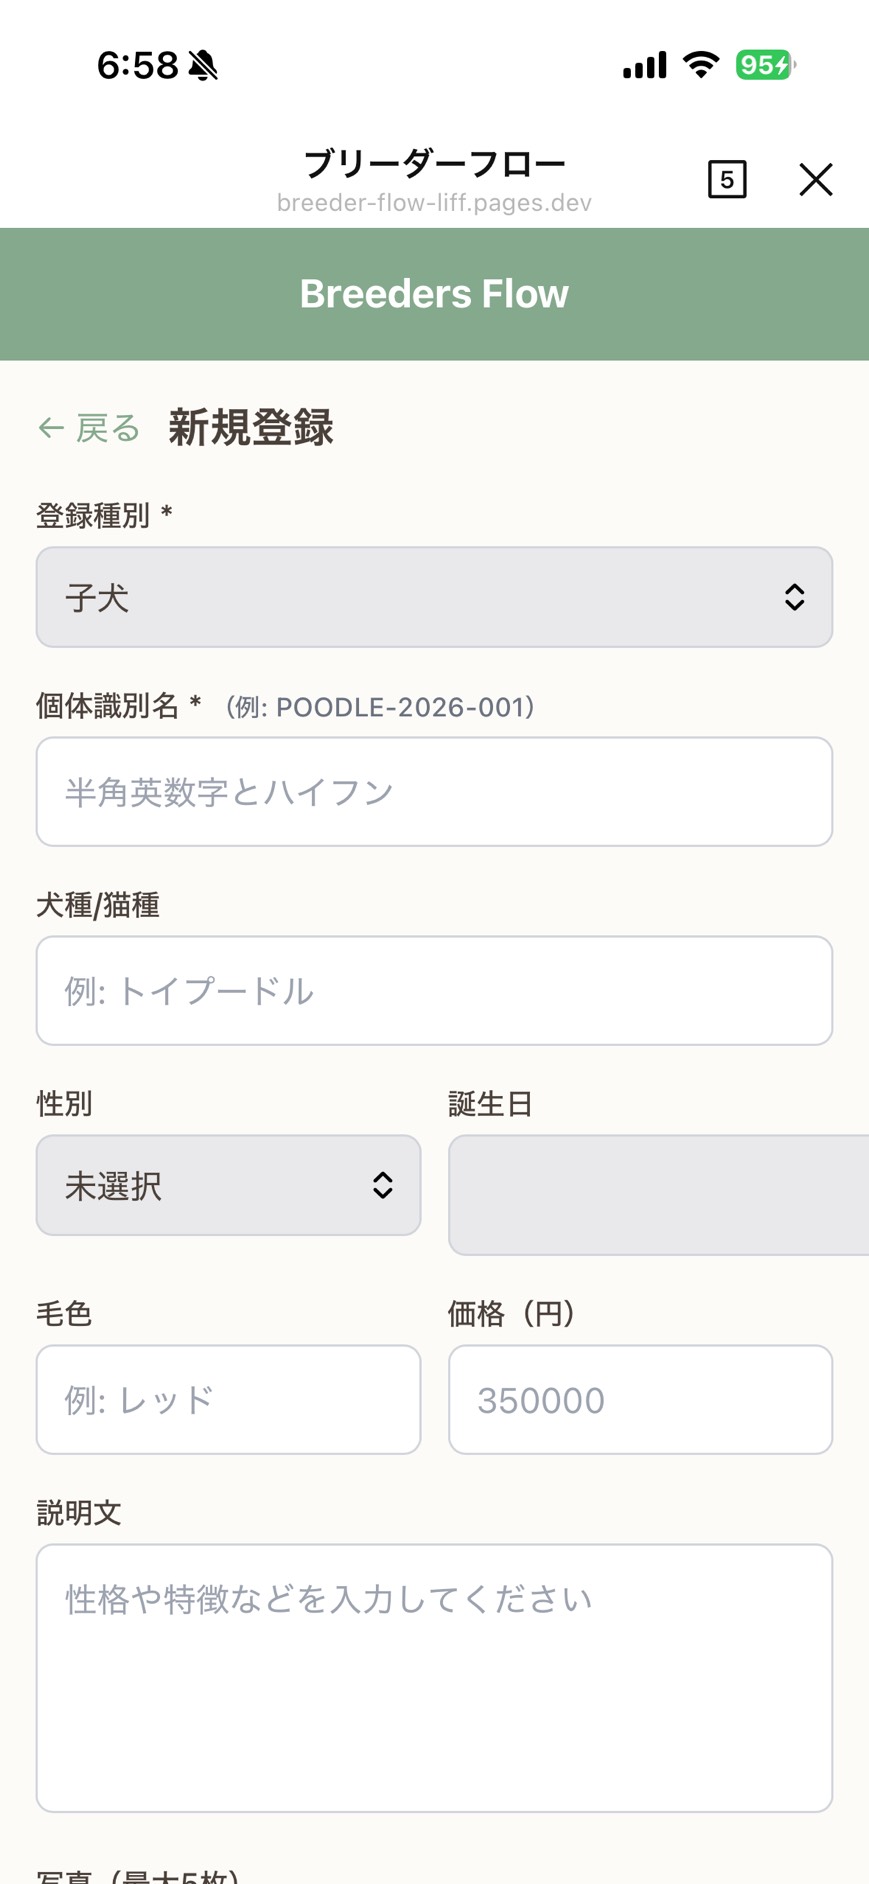This screenshot has width=869, height=1884.
Task: Tap the ブリーダーフロー page title
Action: pos(434,163)
